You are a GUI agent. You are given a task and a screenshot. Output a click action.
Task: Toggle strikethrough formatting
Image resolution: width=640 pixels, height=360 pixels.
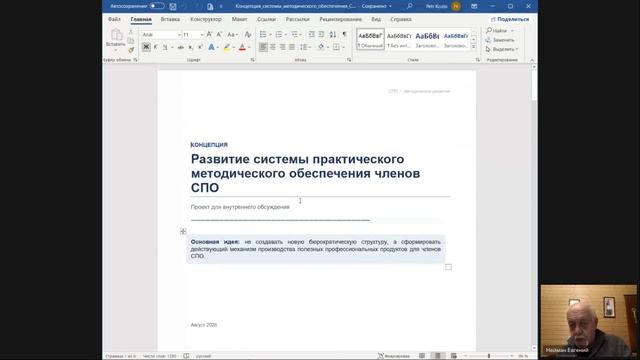point(180,47)
